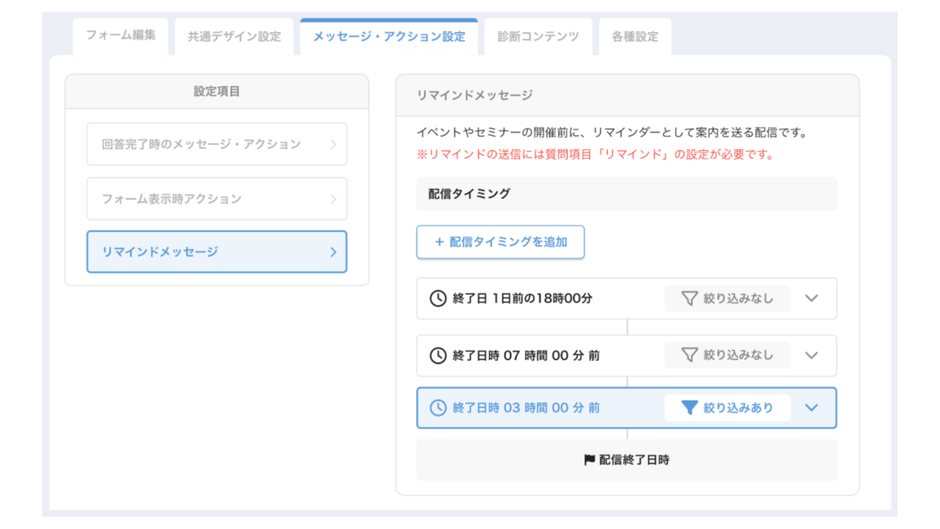Open the 共通デザイン設定 tab
This screenshot has height=529, width=940.
tap(234, 37)
